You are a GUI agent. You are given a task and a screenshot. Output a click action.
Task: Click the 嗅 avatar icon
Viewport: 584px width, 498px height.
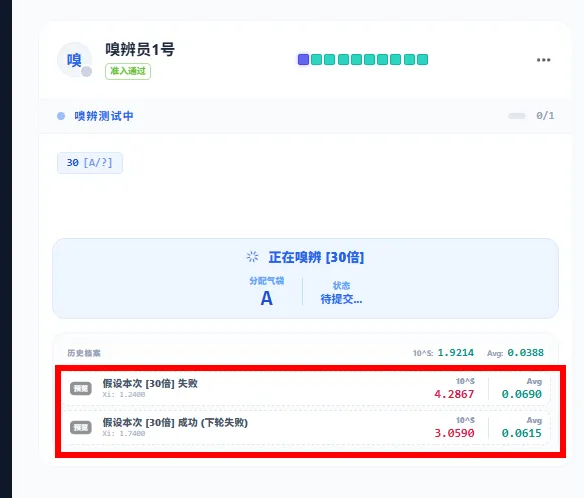pos(74,60)
